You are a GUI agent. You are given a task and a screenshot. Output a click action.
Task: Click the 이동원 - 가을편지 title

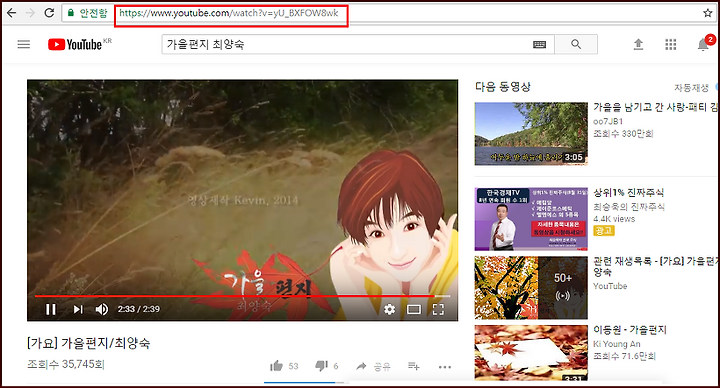click(x=630, y=330)
